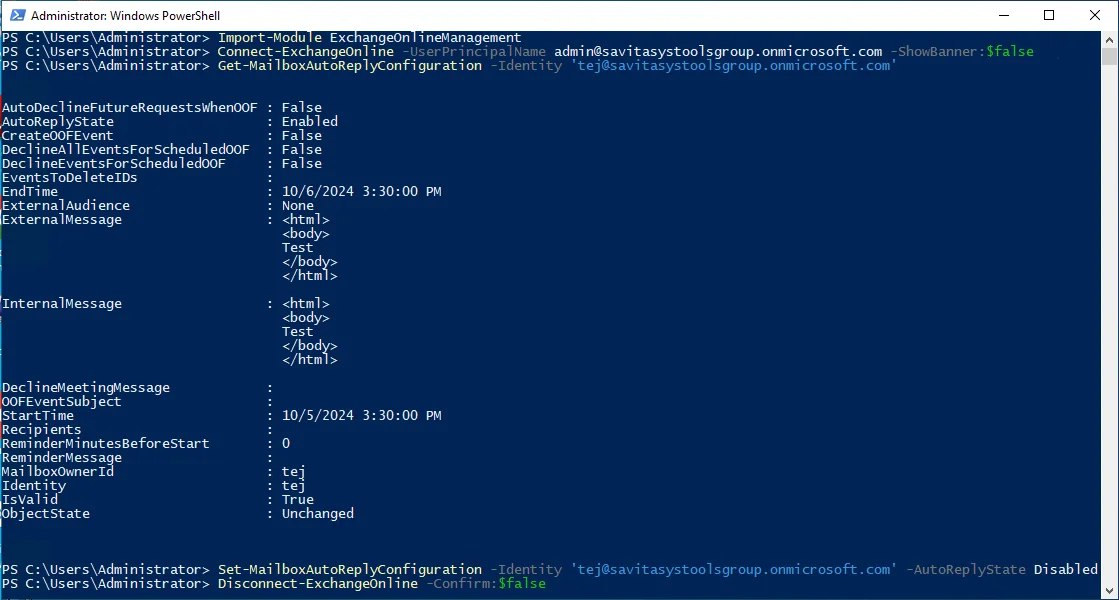
Task: Click the vertical scrollbar thumb
Action: point(1109,56)
